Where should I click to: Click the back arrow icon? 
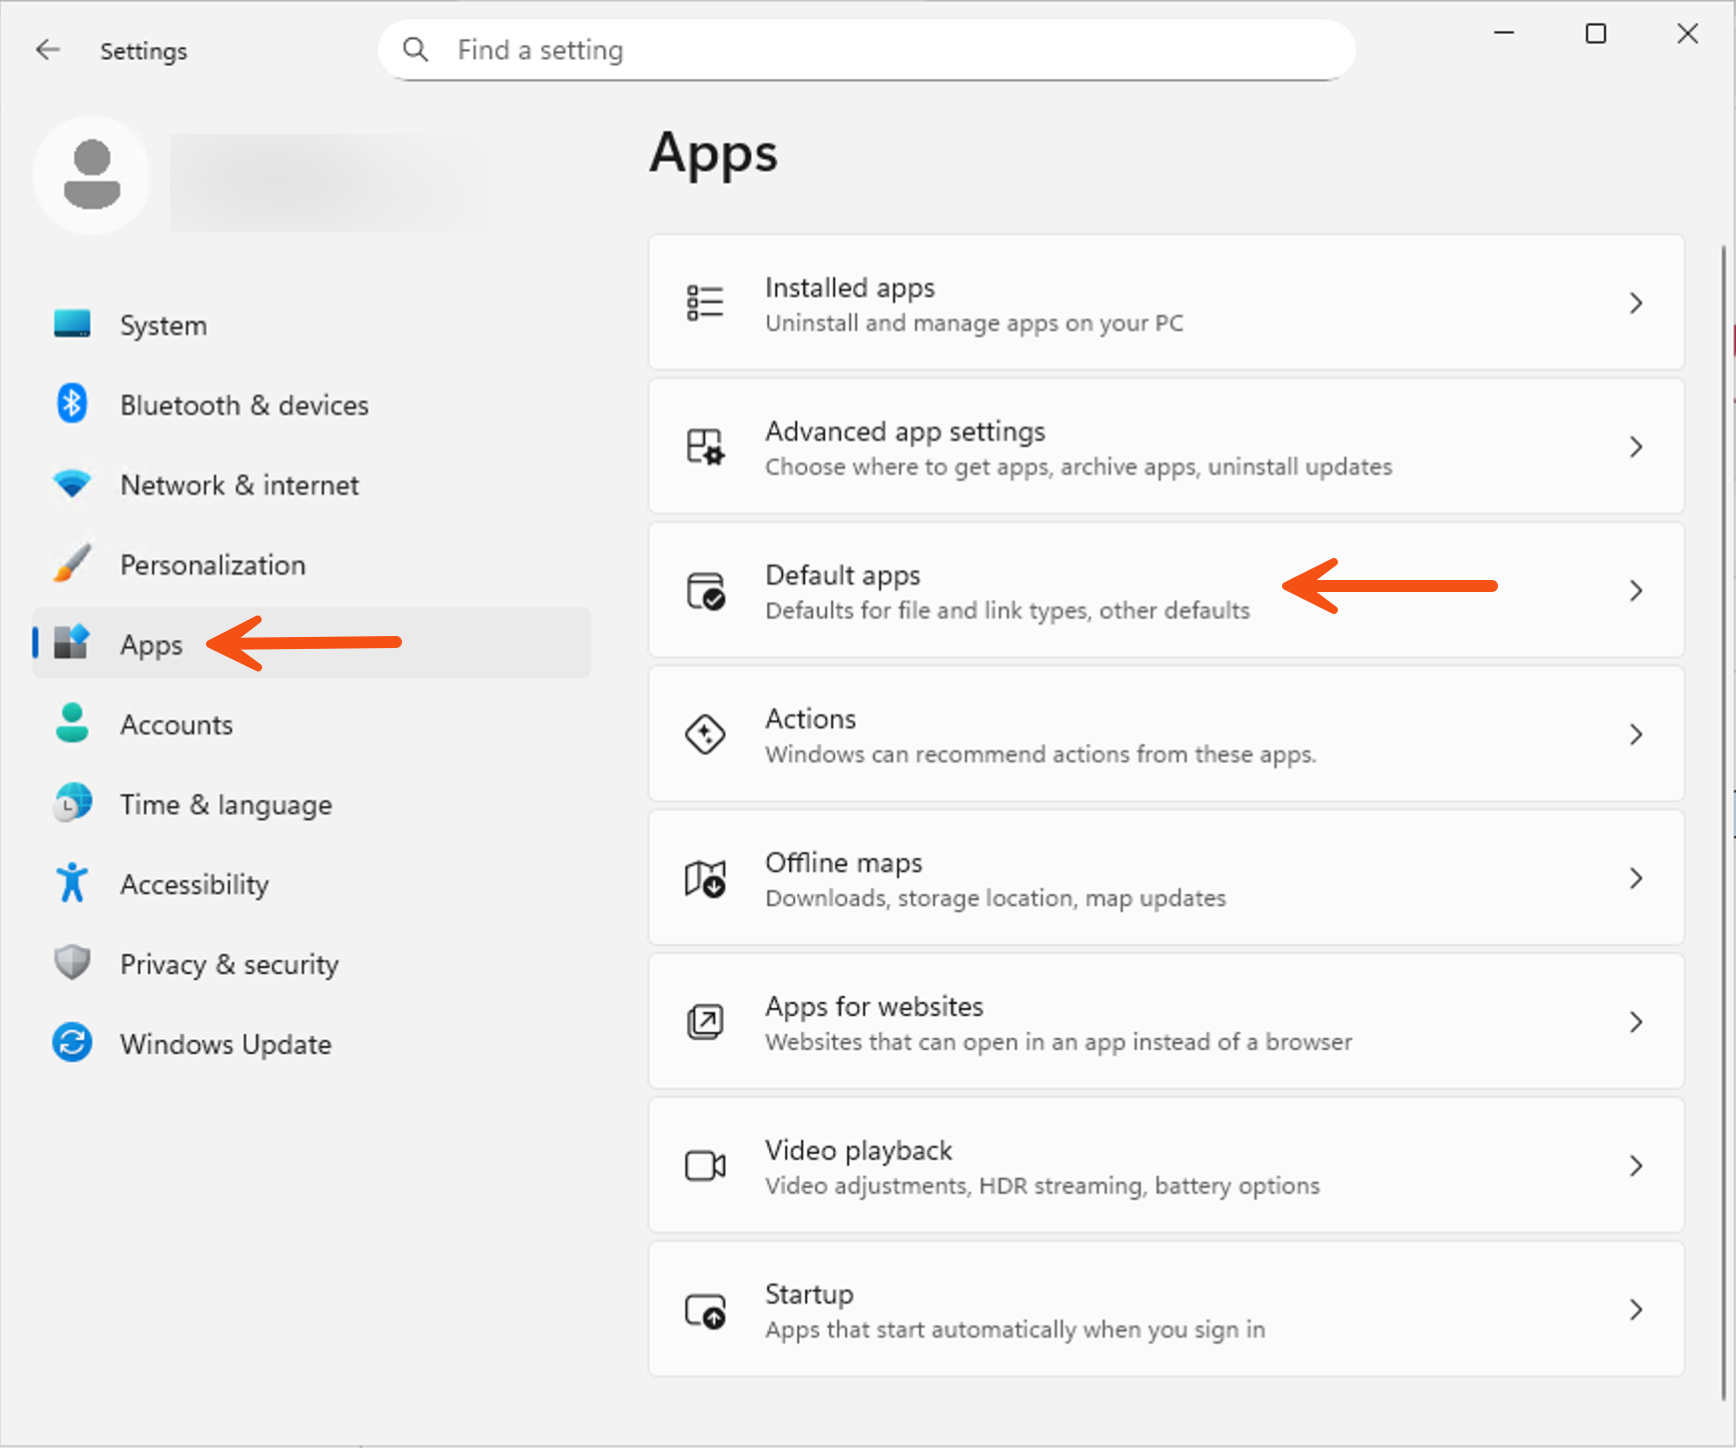47,49
